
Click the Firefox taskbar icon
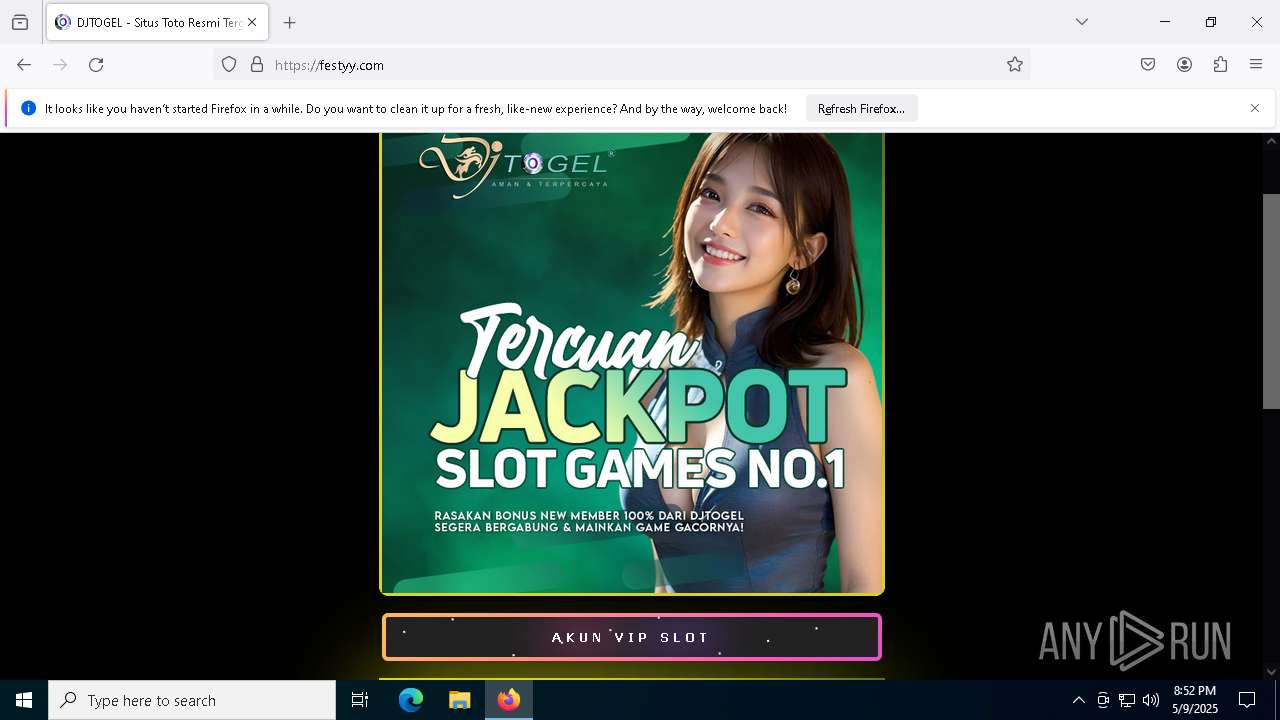(509, 700)
